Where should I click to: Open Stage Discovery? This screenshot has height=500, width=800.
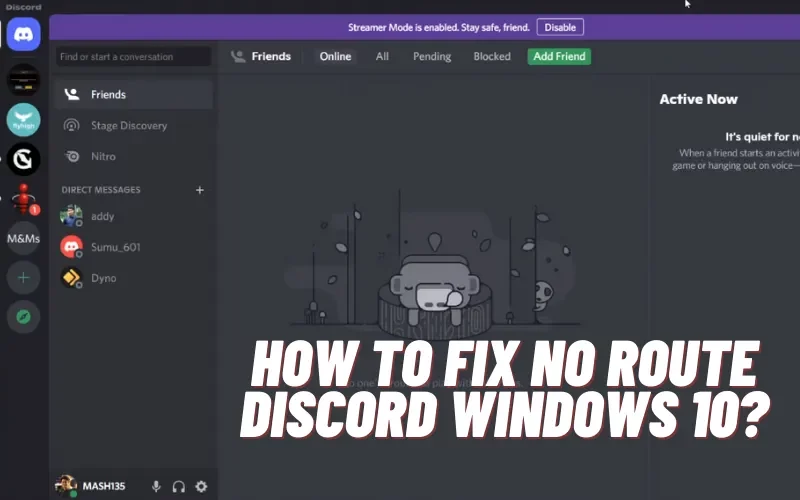pyautogui.click(x=134, y=126)
